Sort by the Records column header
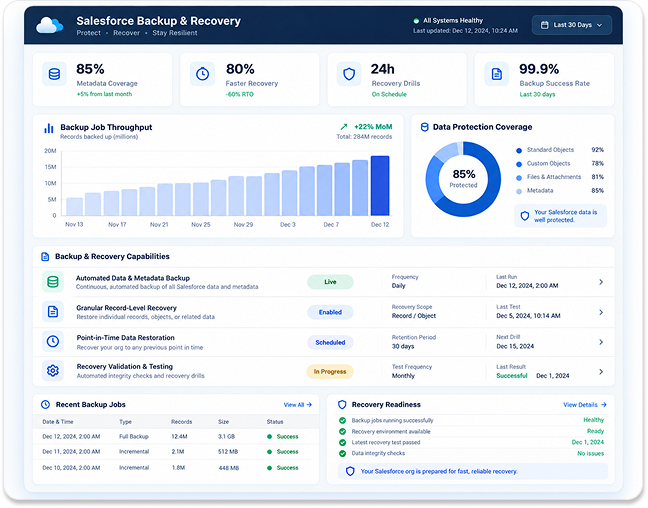This screenshot has width=648, height=508. point(181,422)
